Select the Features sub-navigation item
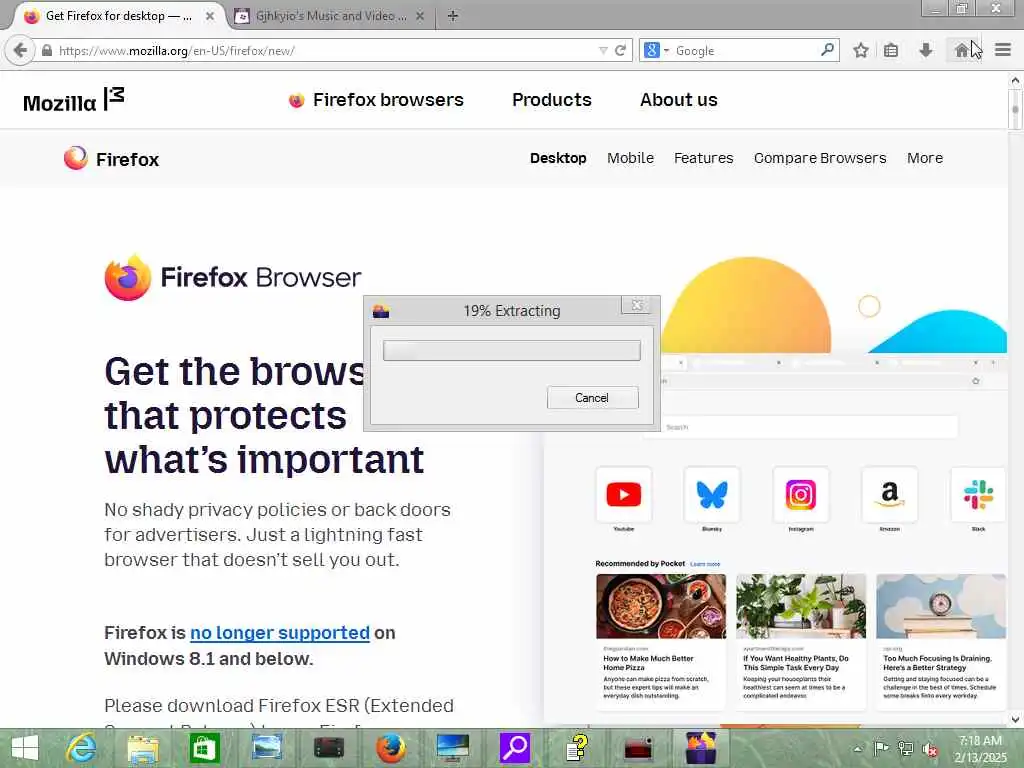 click(x=703, y=158)
